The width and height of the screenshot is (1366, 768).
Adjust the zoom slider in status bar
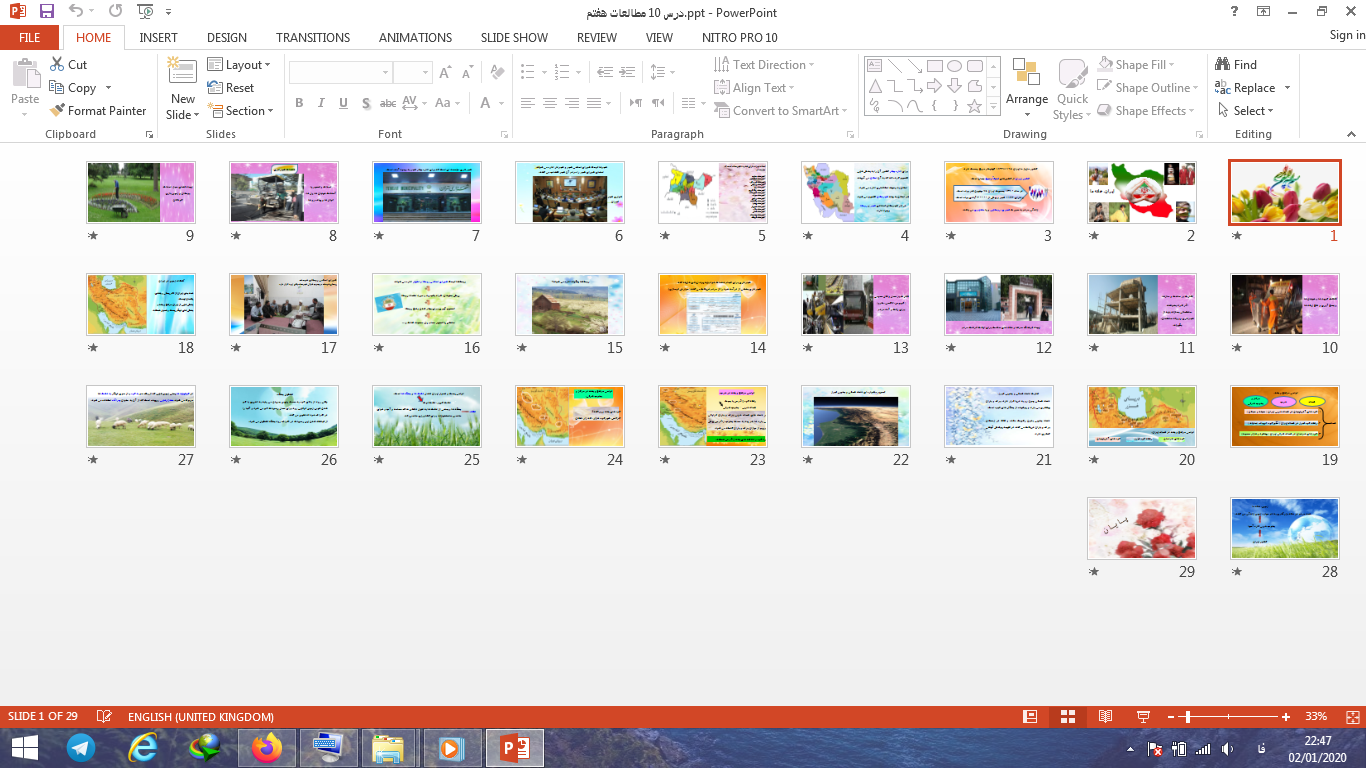[1187, 717]
